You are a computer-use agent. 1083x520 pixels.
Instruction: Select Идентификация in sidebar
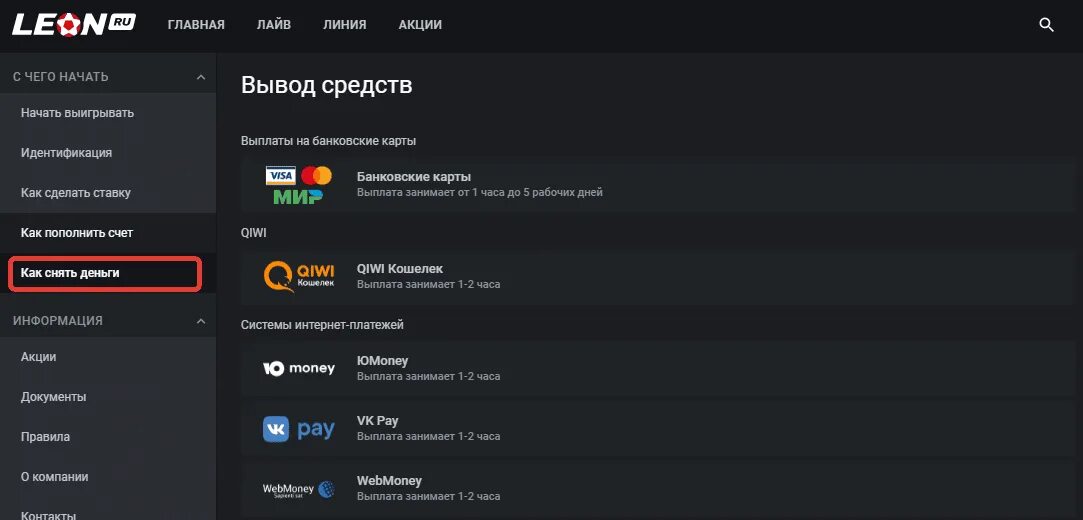(108, 153)
